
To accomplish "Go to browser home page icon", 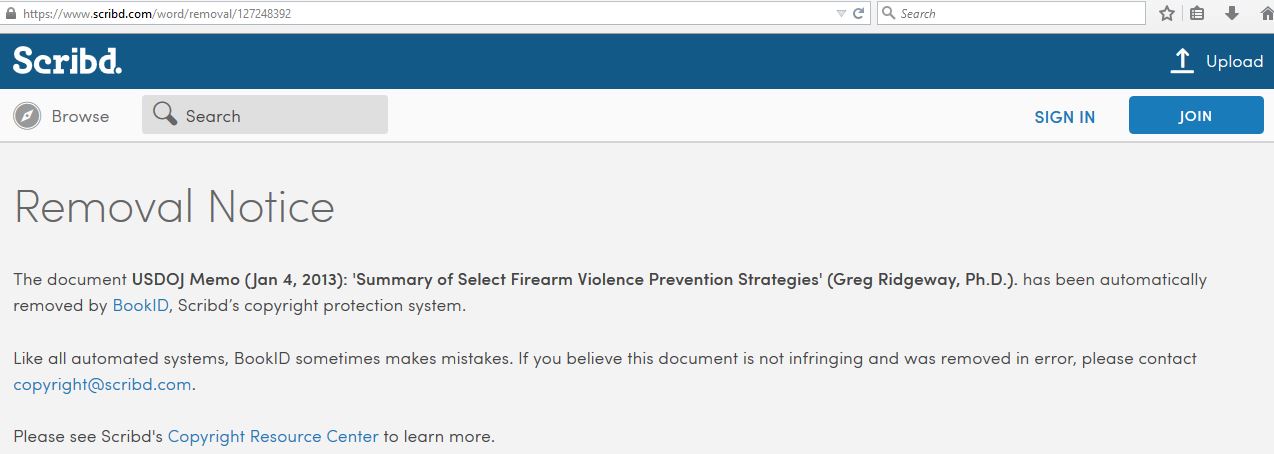I will [1264, 14].
